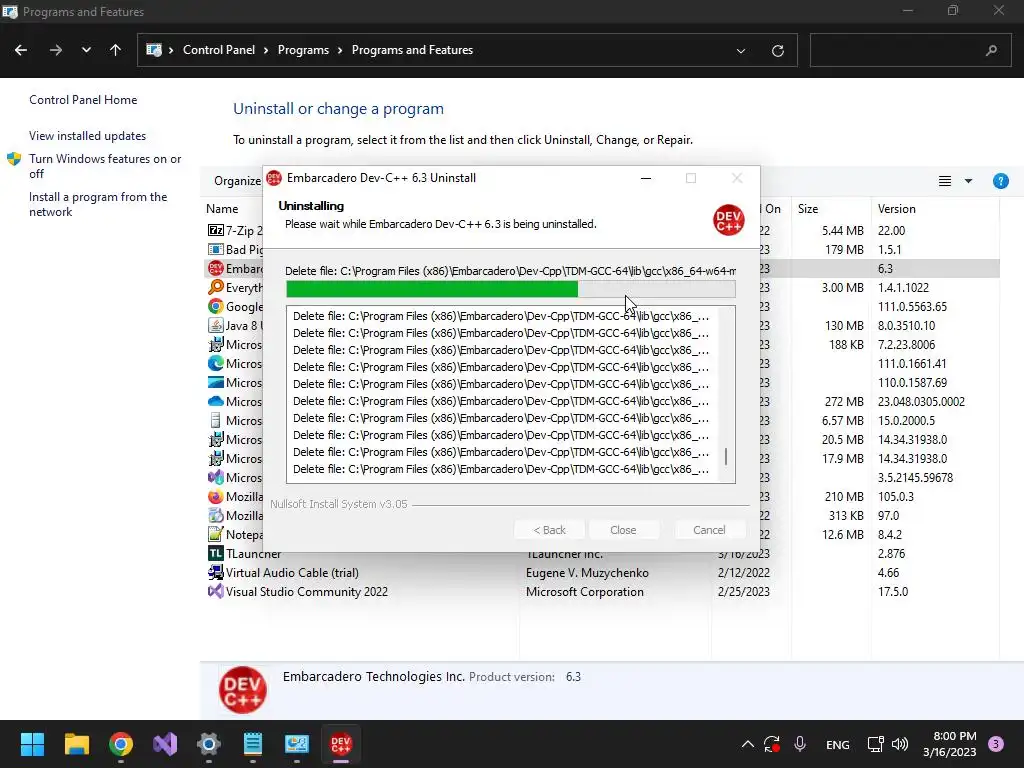Open Chrome from the taskbar
1024x768 pixels.
point(121,744)
